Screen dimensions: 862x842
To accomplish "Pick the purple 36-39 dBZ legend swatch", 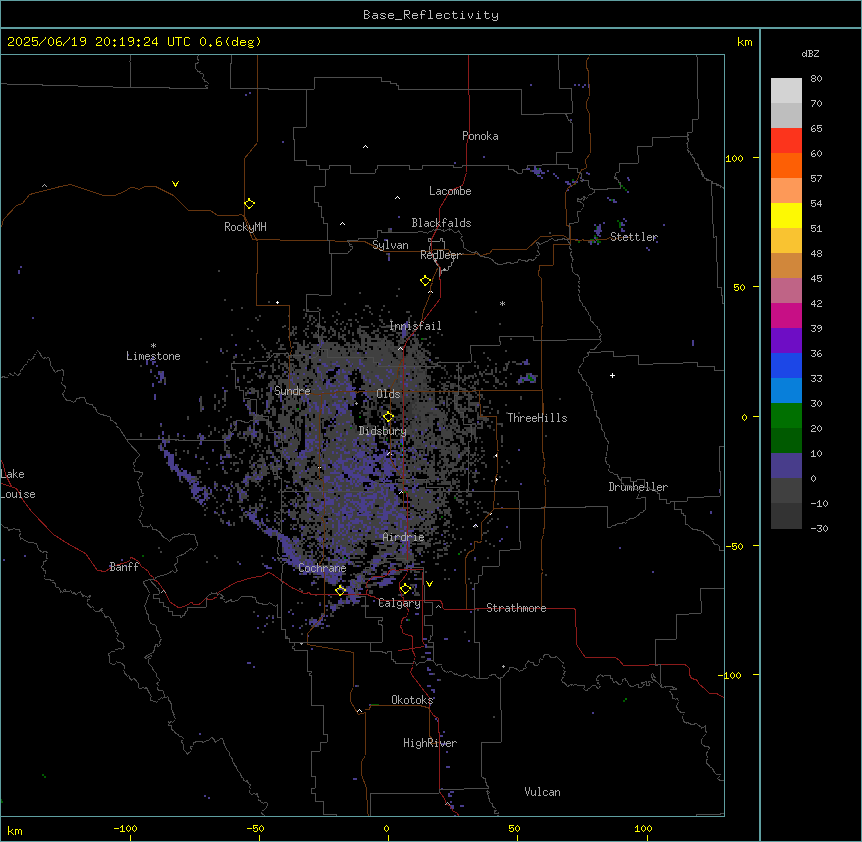I will tap(786, 340).
